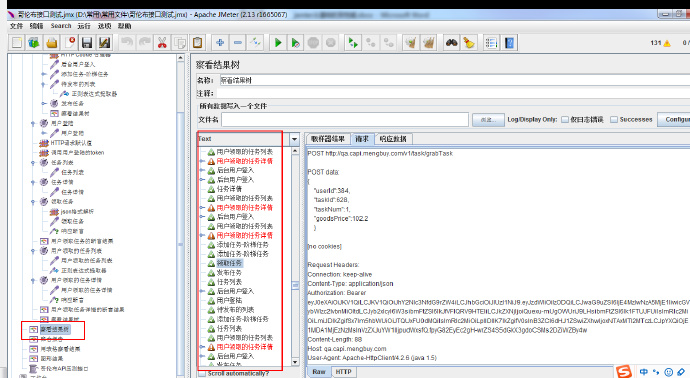Switch to the HTTP view tab at bottom
Image resolution: width=690 pixels, height=378 pixels.
tap(343, 372)
